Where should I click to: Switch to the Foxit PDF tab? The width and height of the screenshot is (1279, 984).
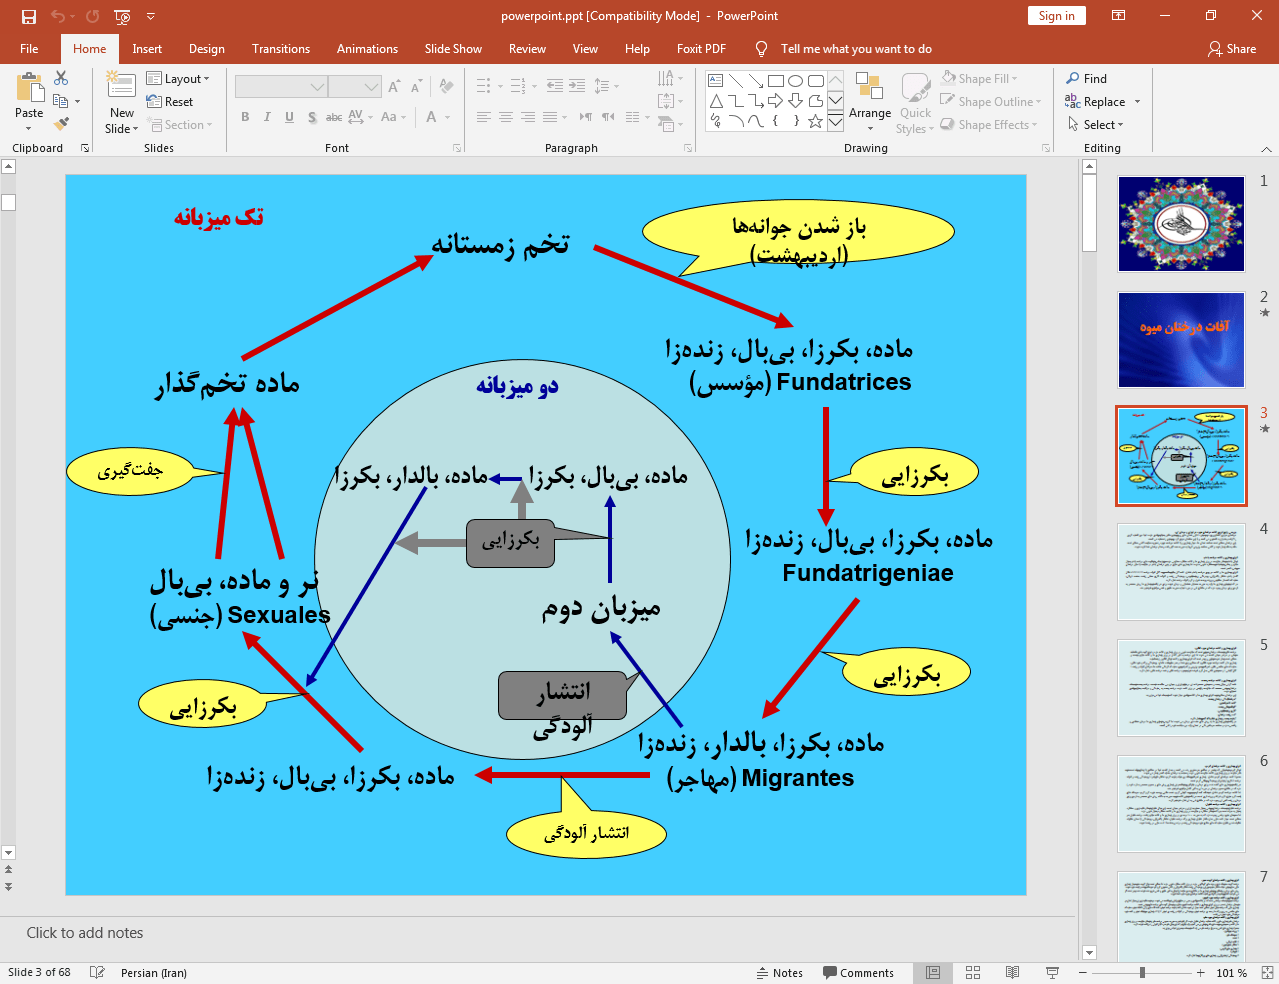pyautogui.click(x=701, y=48)
